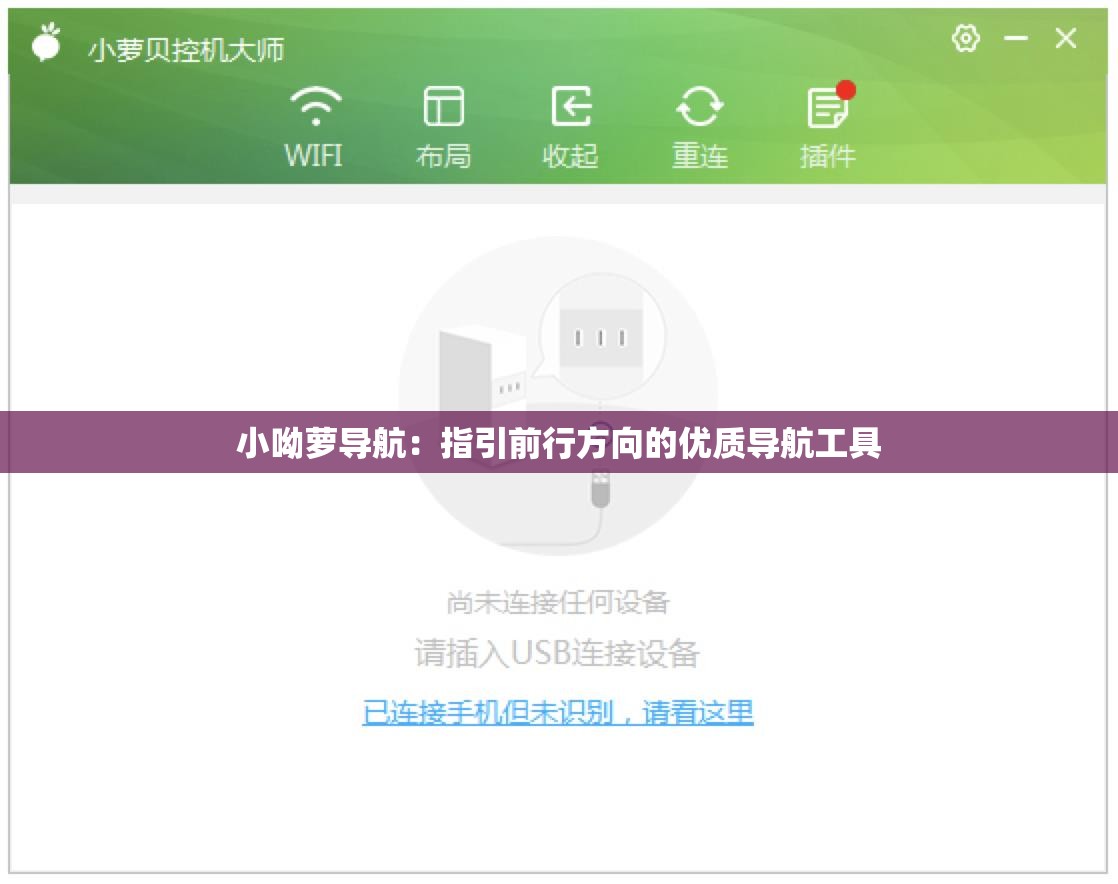
Task: Select the 布局 toolbar label
Action: 443,156
